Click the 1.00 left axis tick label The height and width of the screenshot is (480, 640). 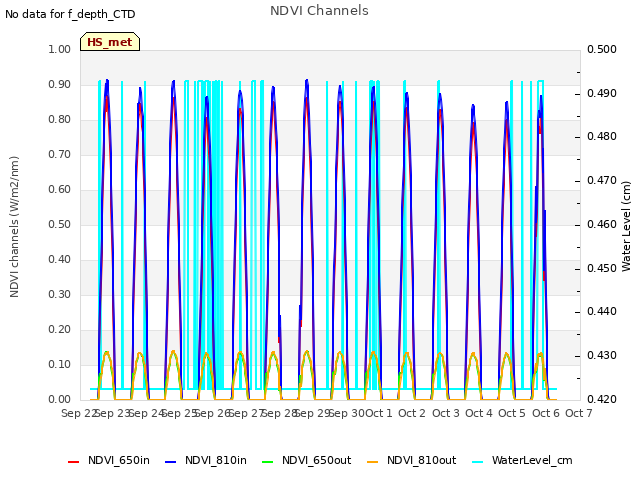pos(60,49)
